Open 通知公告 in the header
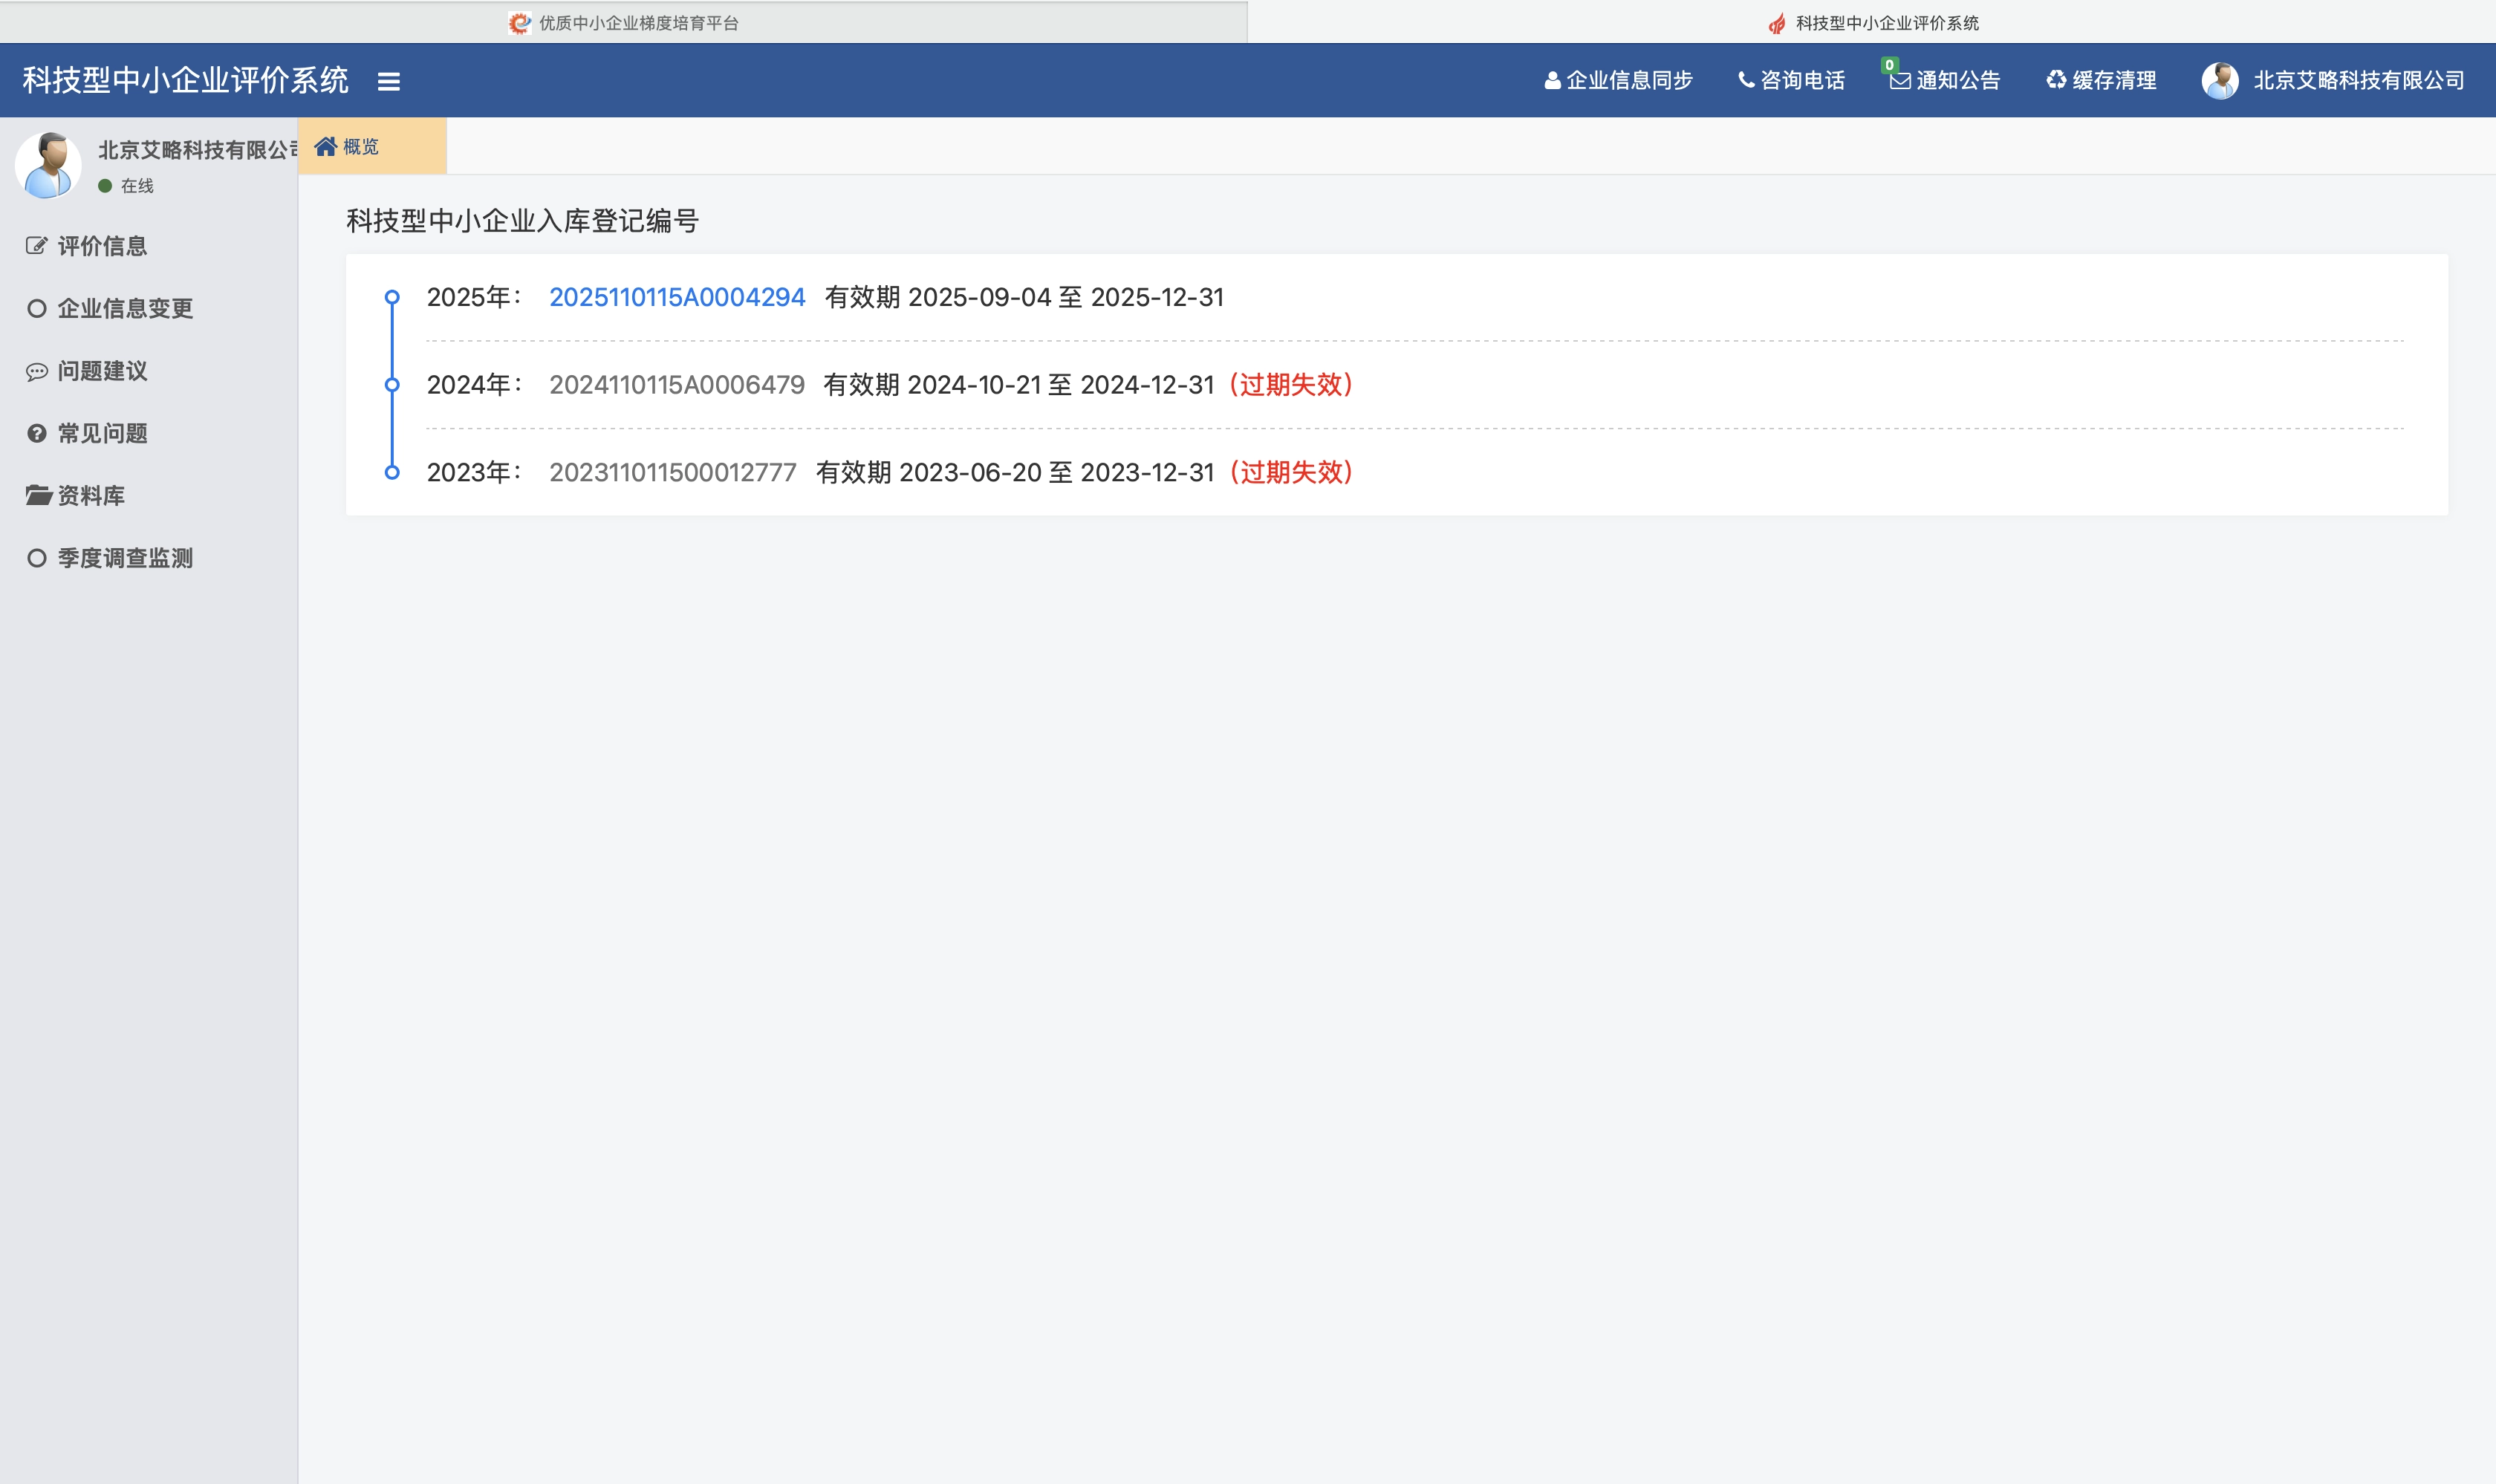This screenshot has width=2496, height=1484. click(1945, 80)
